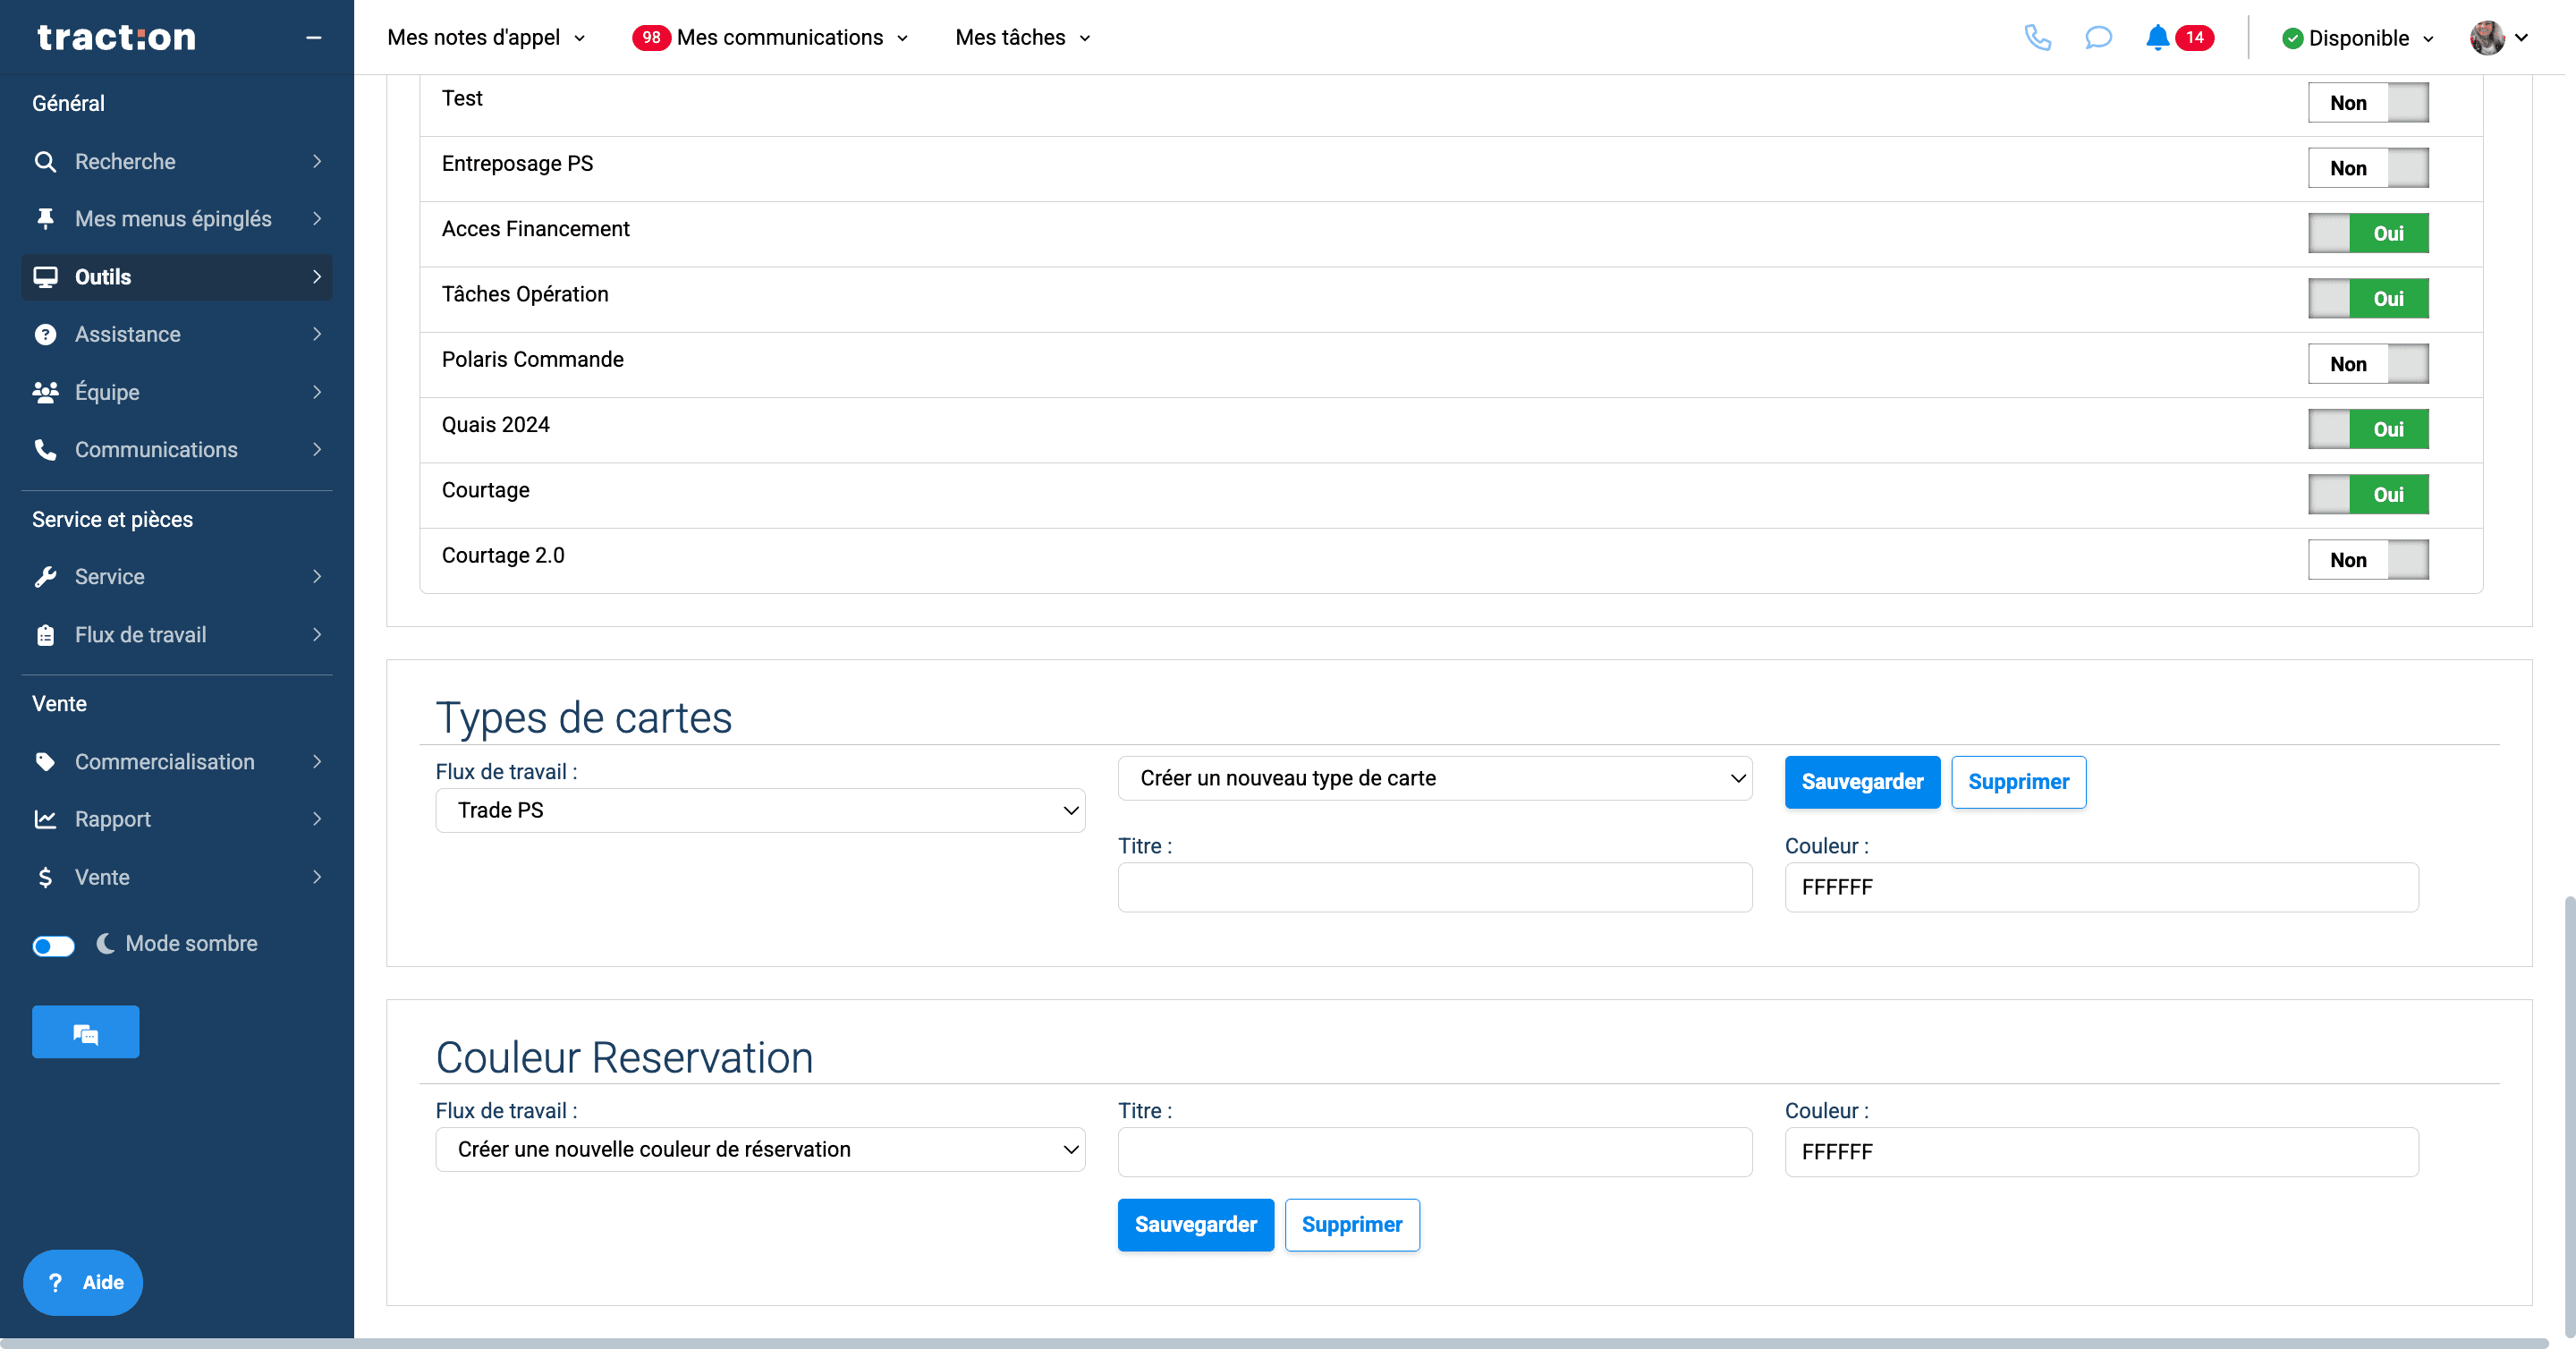Viewport: 2576px width, 1349px height.
Task: Click the Titre field in Couleur Reservation
Action: pos(1434,1152)
